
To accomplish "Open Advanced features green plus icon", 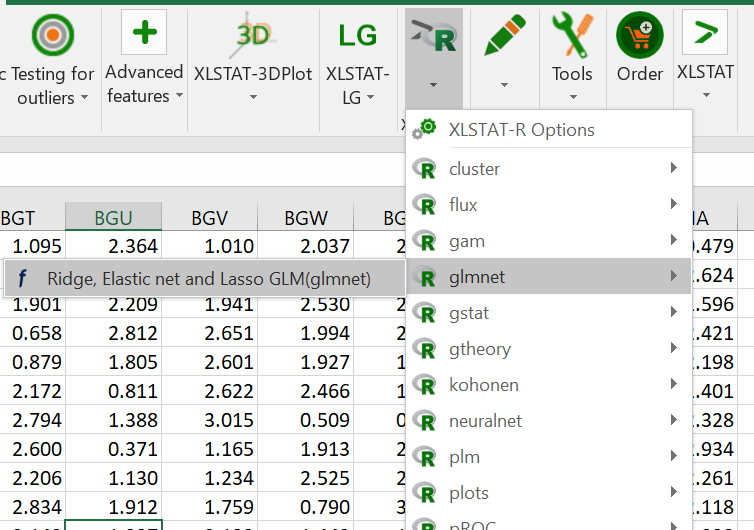I will pos(144,33).
